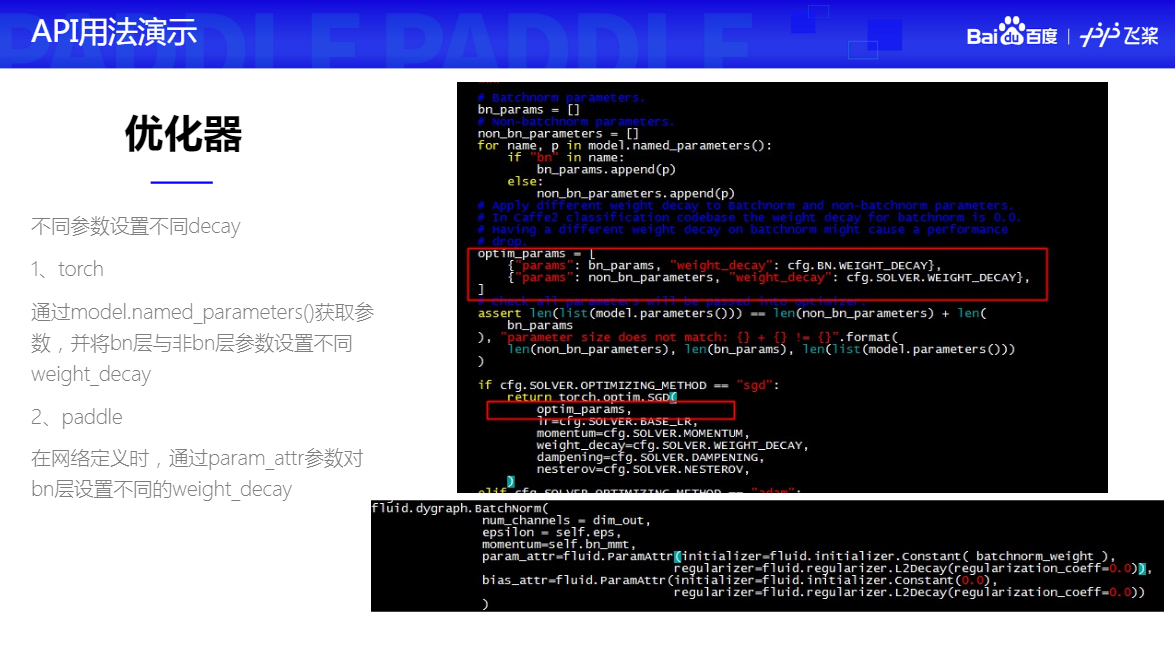Click the epsilon = self.eps line
Viewport: 1175px width, 648px height.
tap(552, 532)
